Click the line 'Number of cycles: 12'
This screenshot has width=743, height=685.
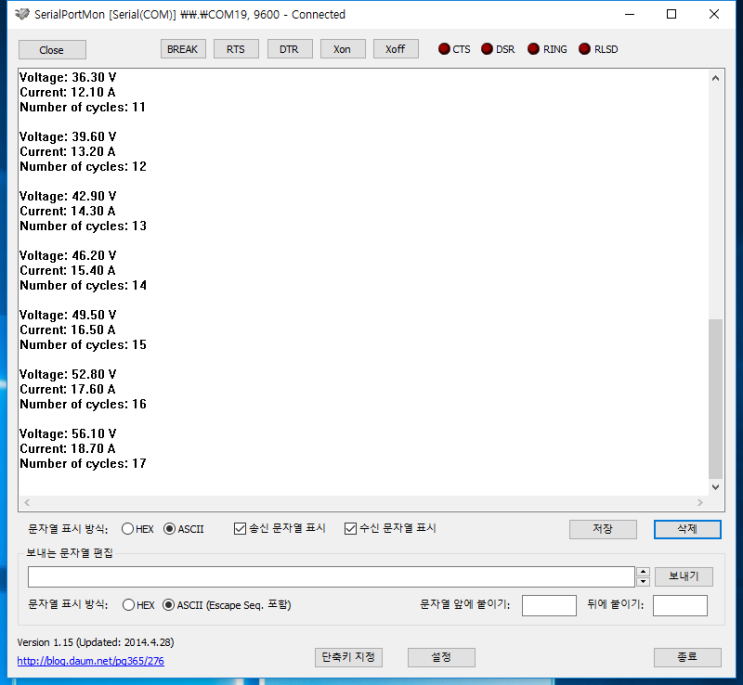tap(83, 166)
